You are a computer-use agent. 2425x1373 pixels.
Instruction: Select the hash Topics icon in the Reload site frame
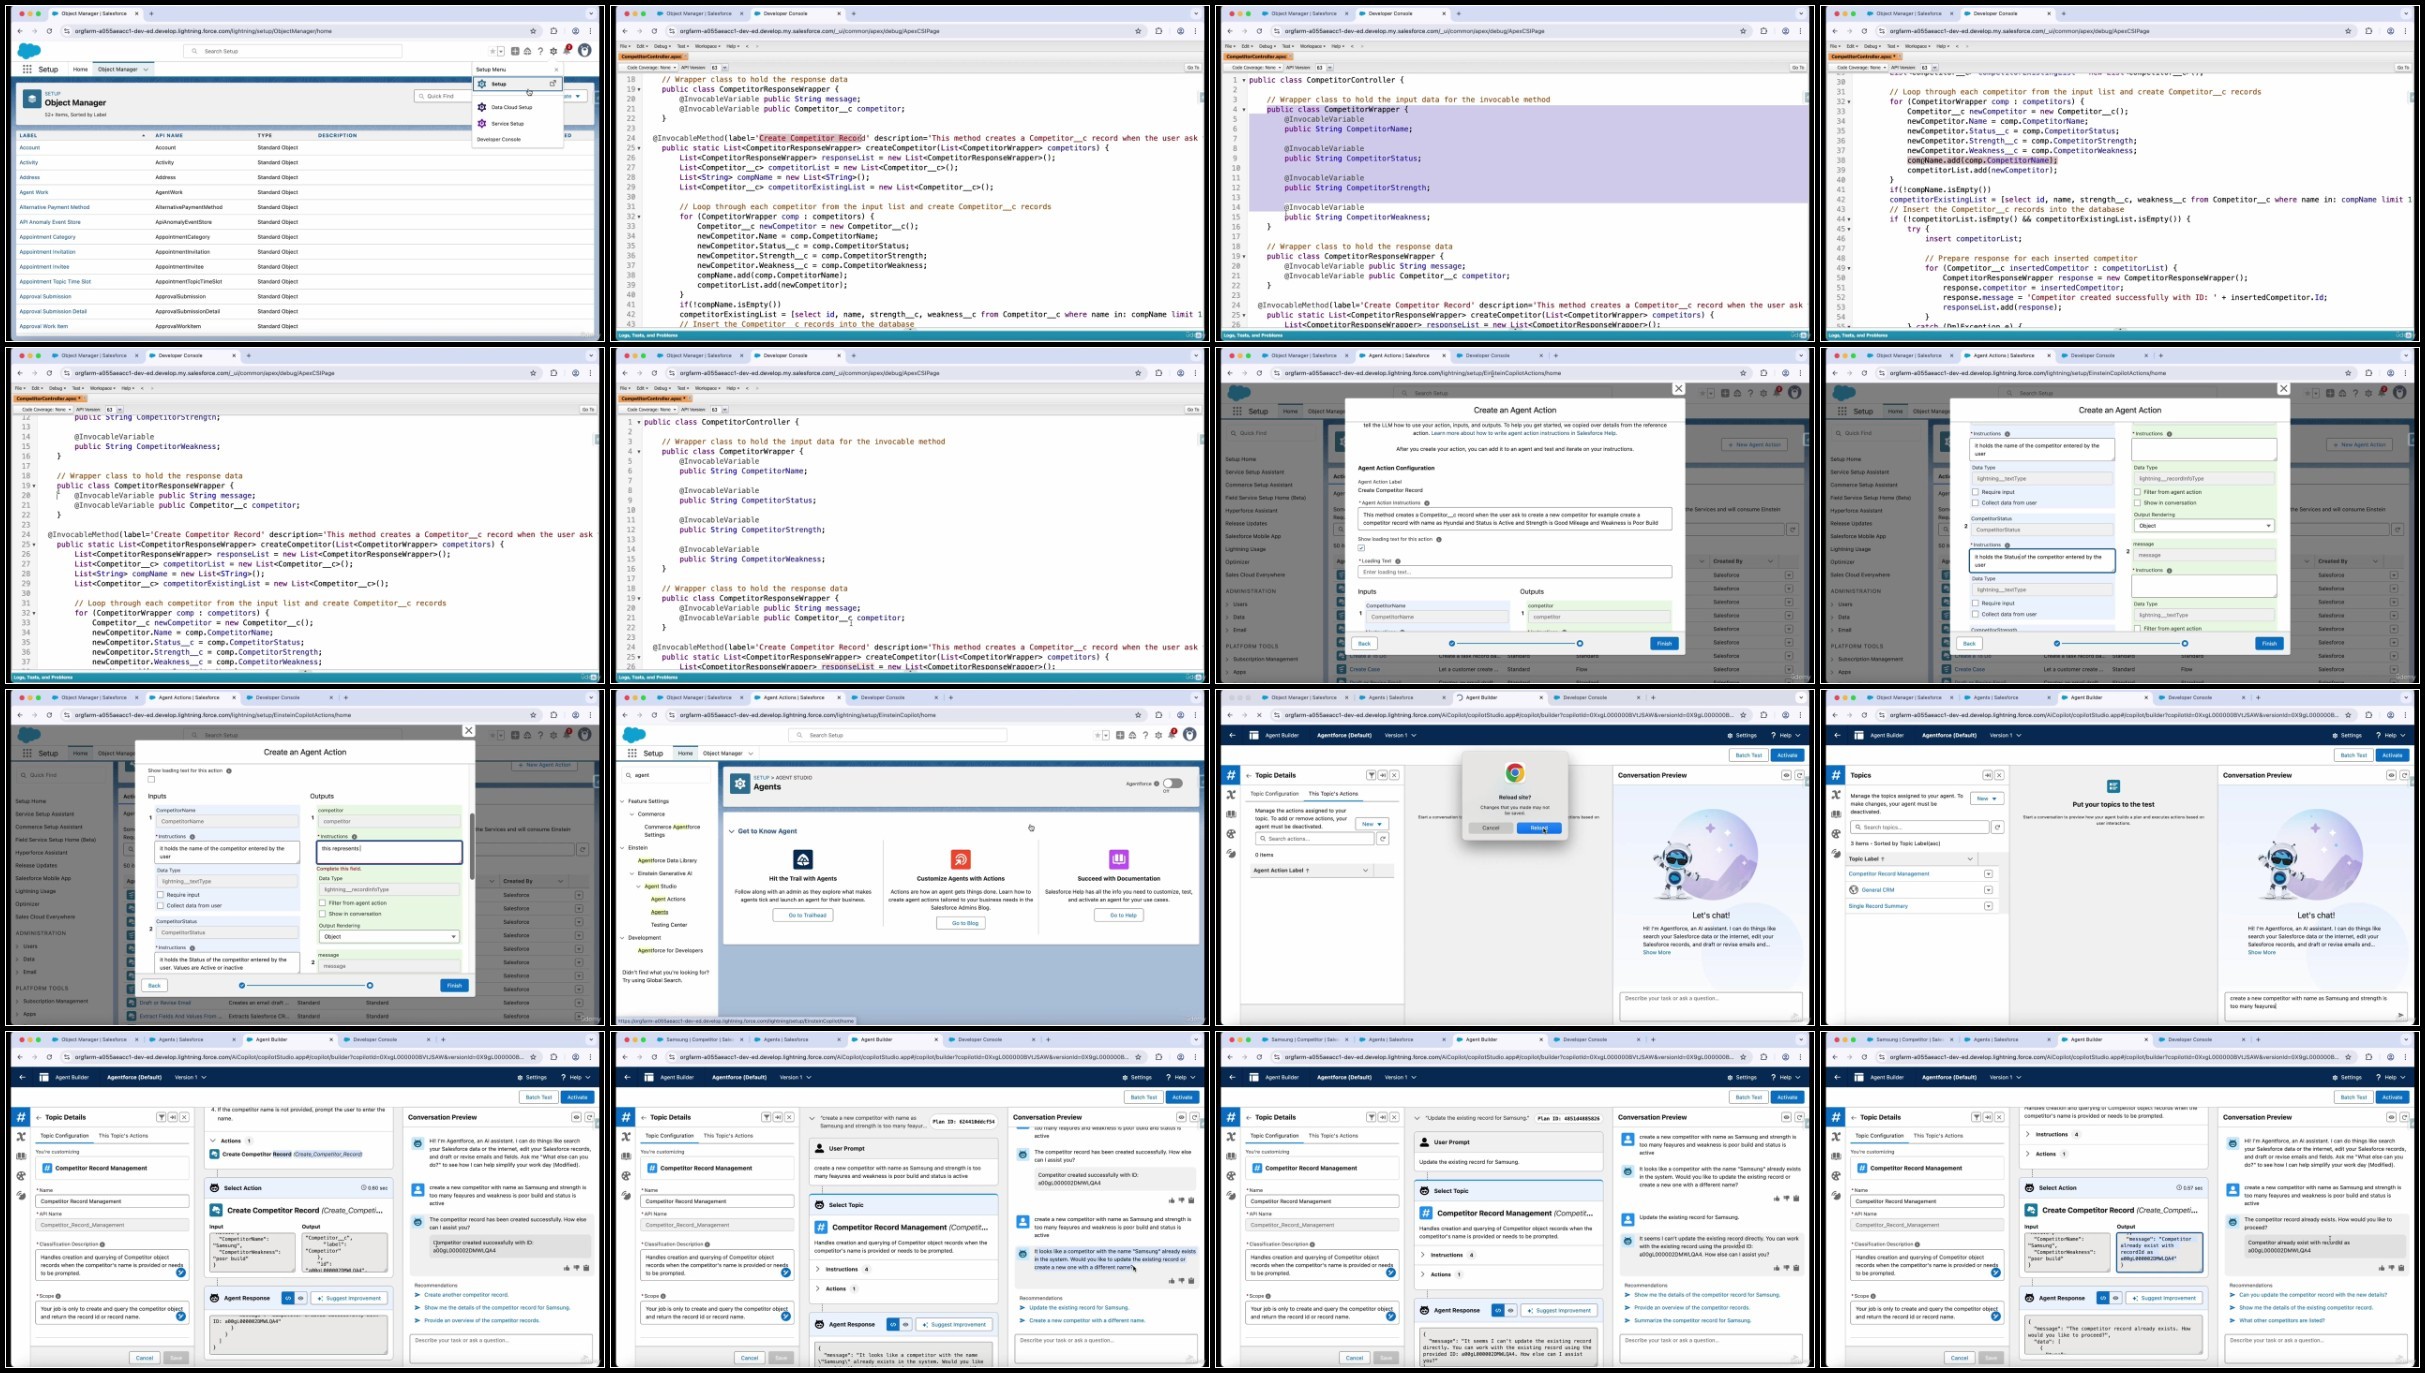point(1231,775)
